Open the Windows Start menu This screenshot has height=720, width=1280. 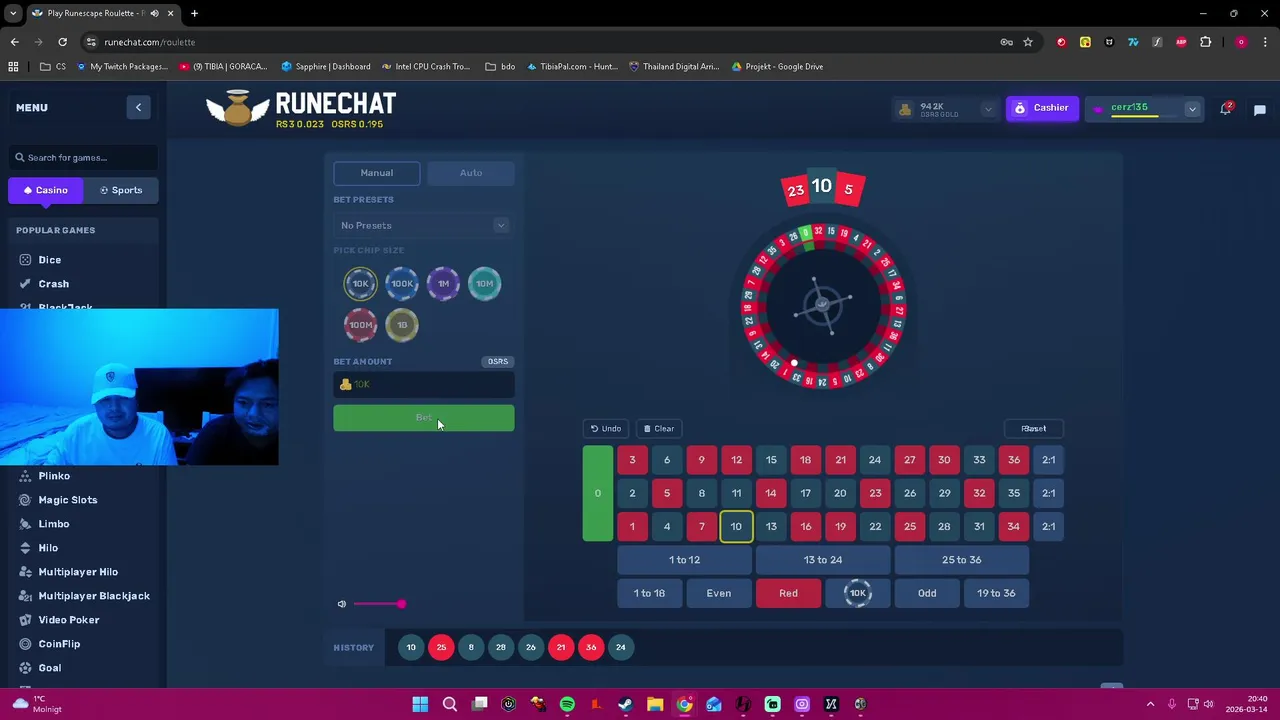420,704
